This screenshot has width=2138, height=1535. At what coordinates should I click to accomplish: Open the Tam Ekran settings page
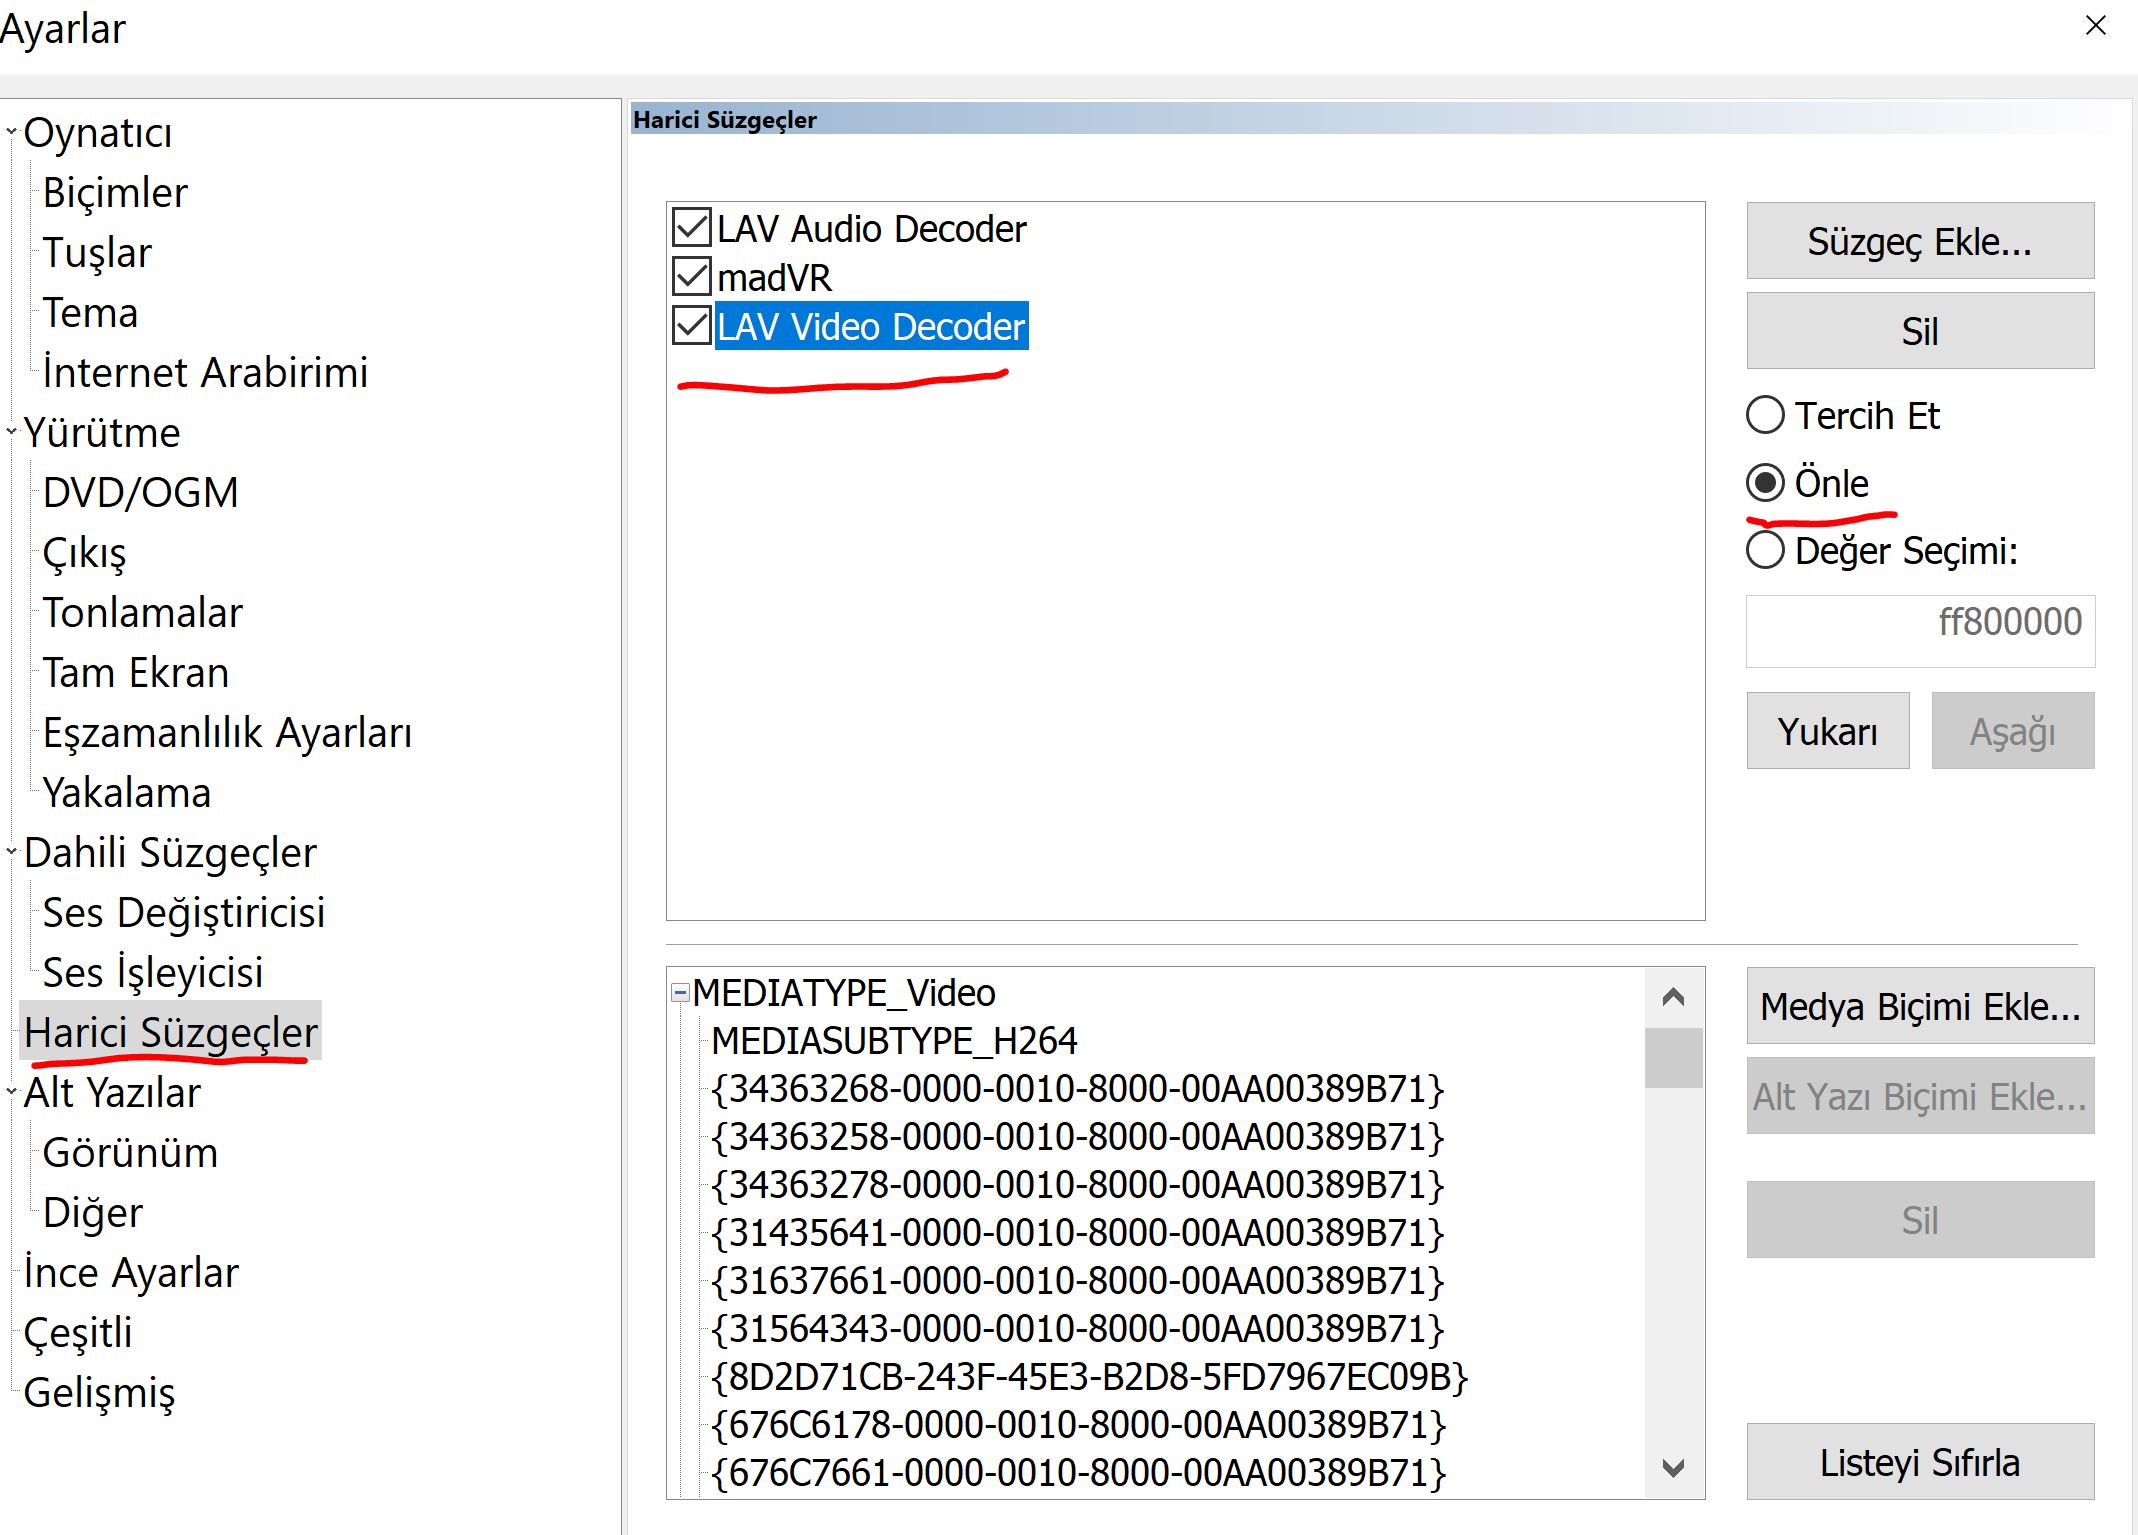tap(136, 672)
